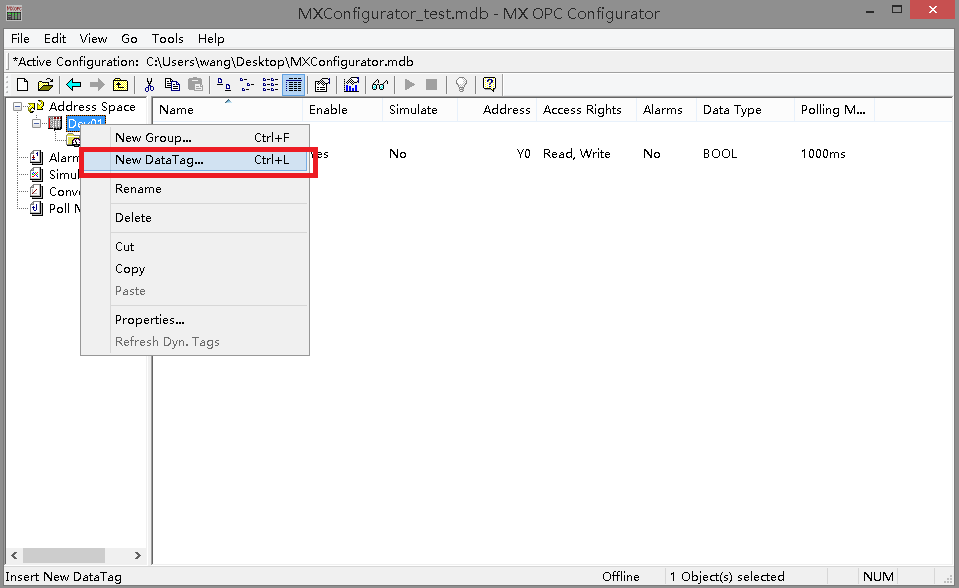
Task: Select folder icon under Dev01
Action: [73, 140]
